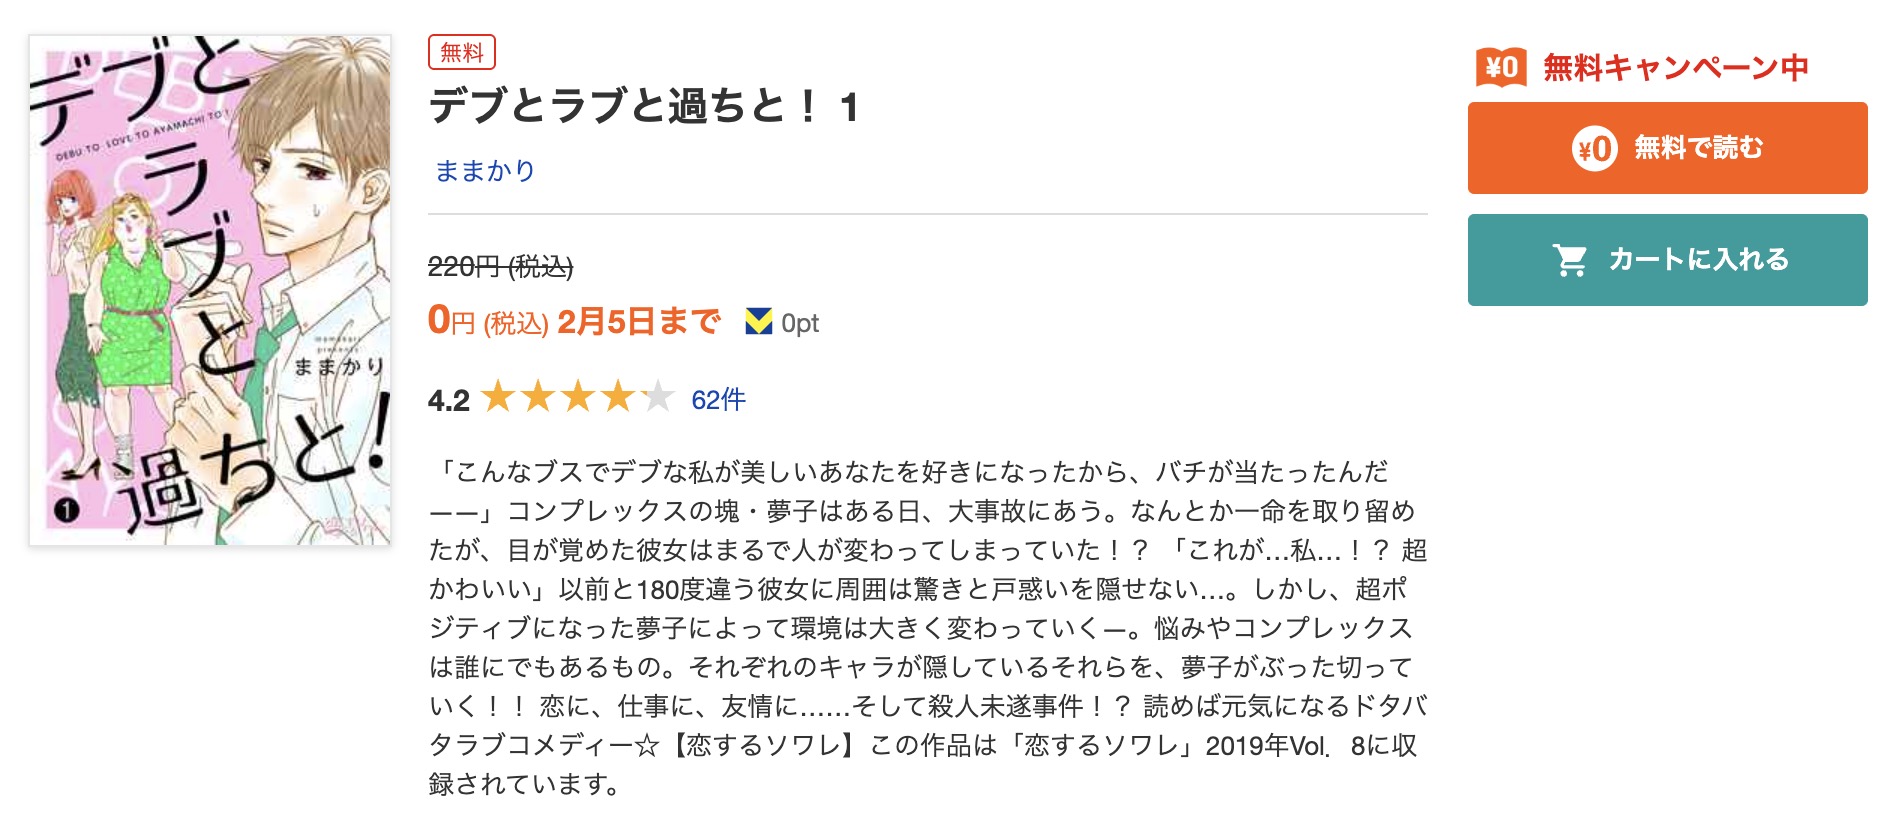Click the shopping cart icon on カートに入れる
This screenshot has width=1894, height=832.
coord(1570,259)
